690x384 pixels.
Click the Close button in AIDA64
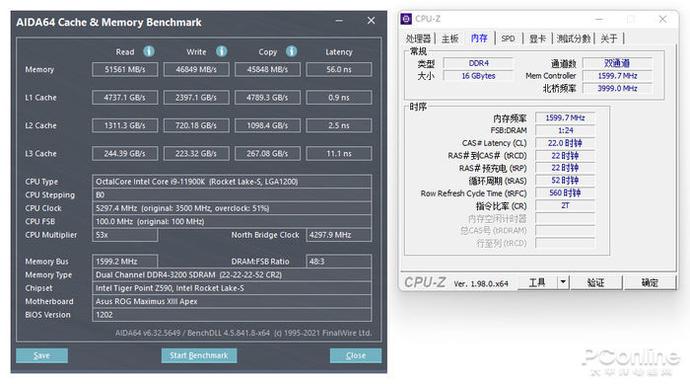tap(356, 355)
